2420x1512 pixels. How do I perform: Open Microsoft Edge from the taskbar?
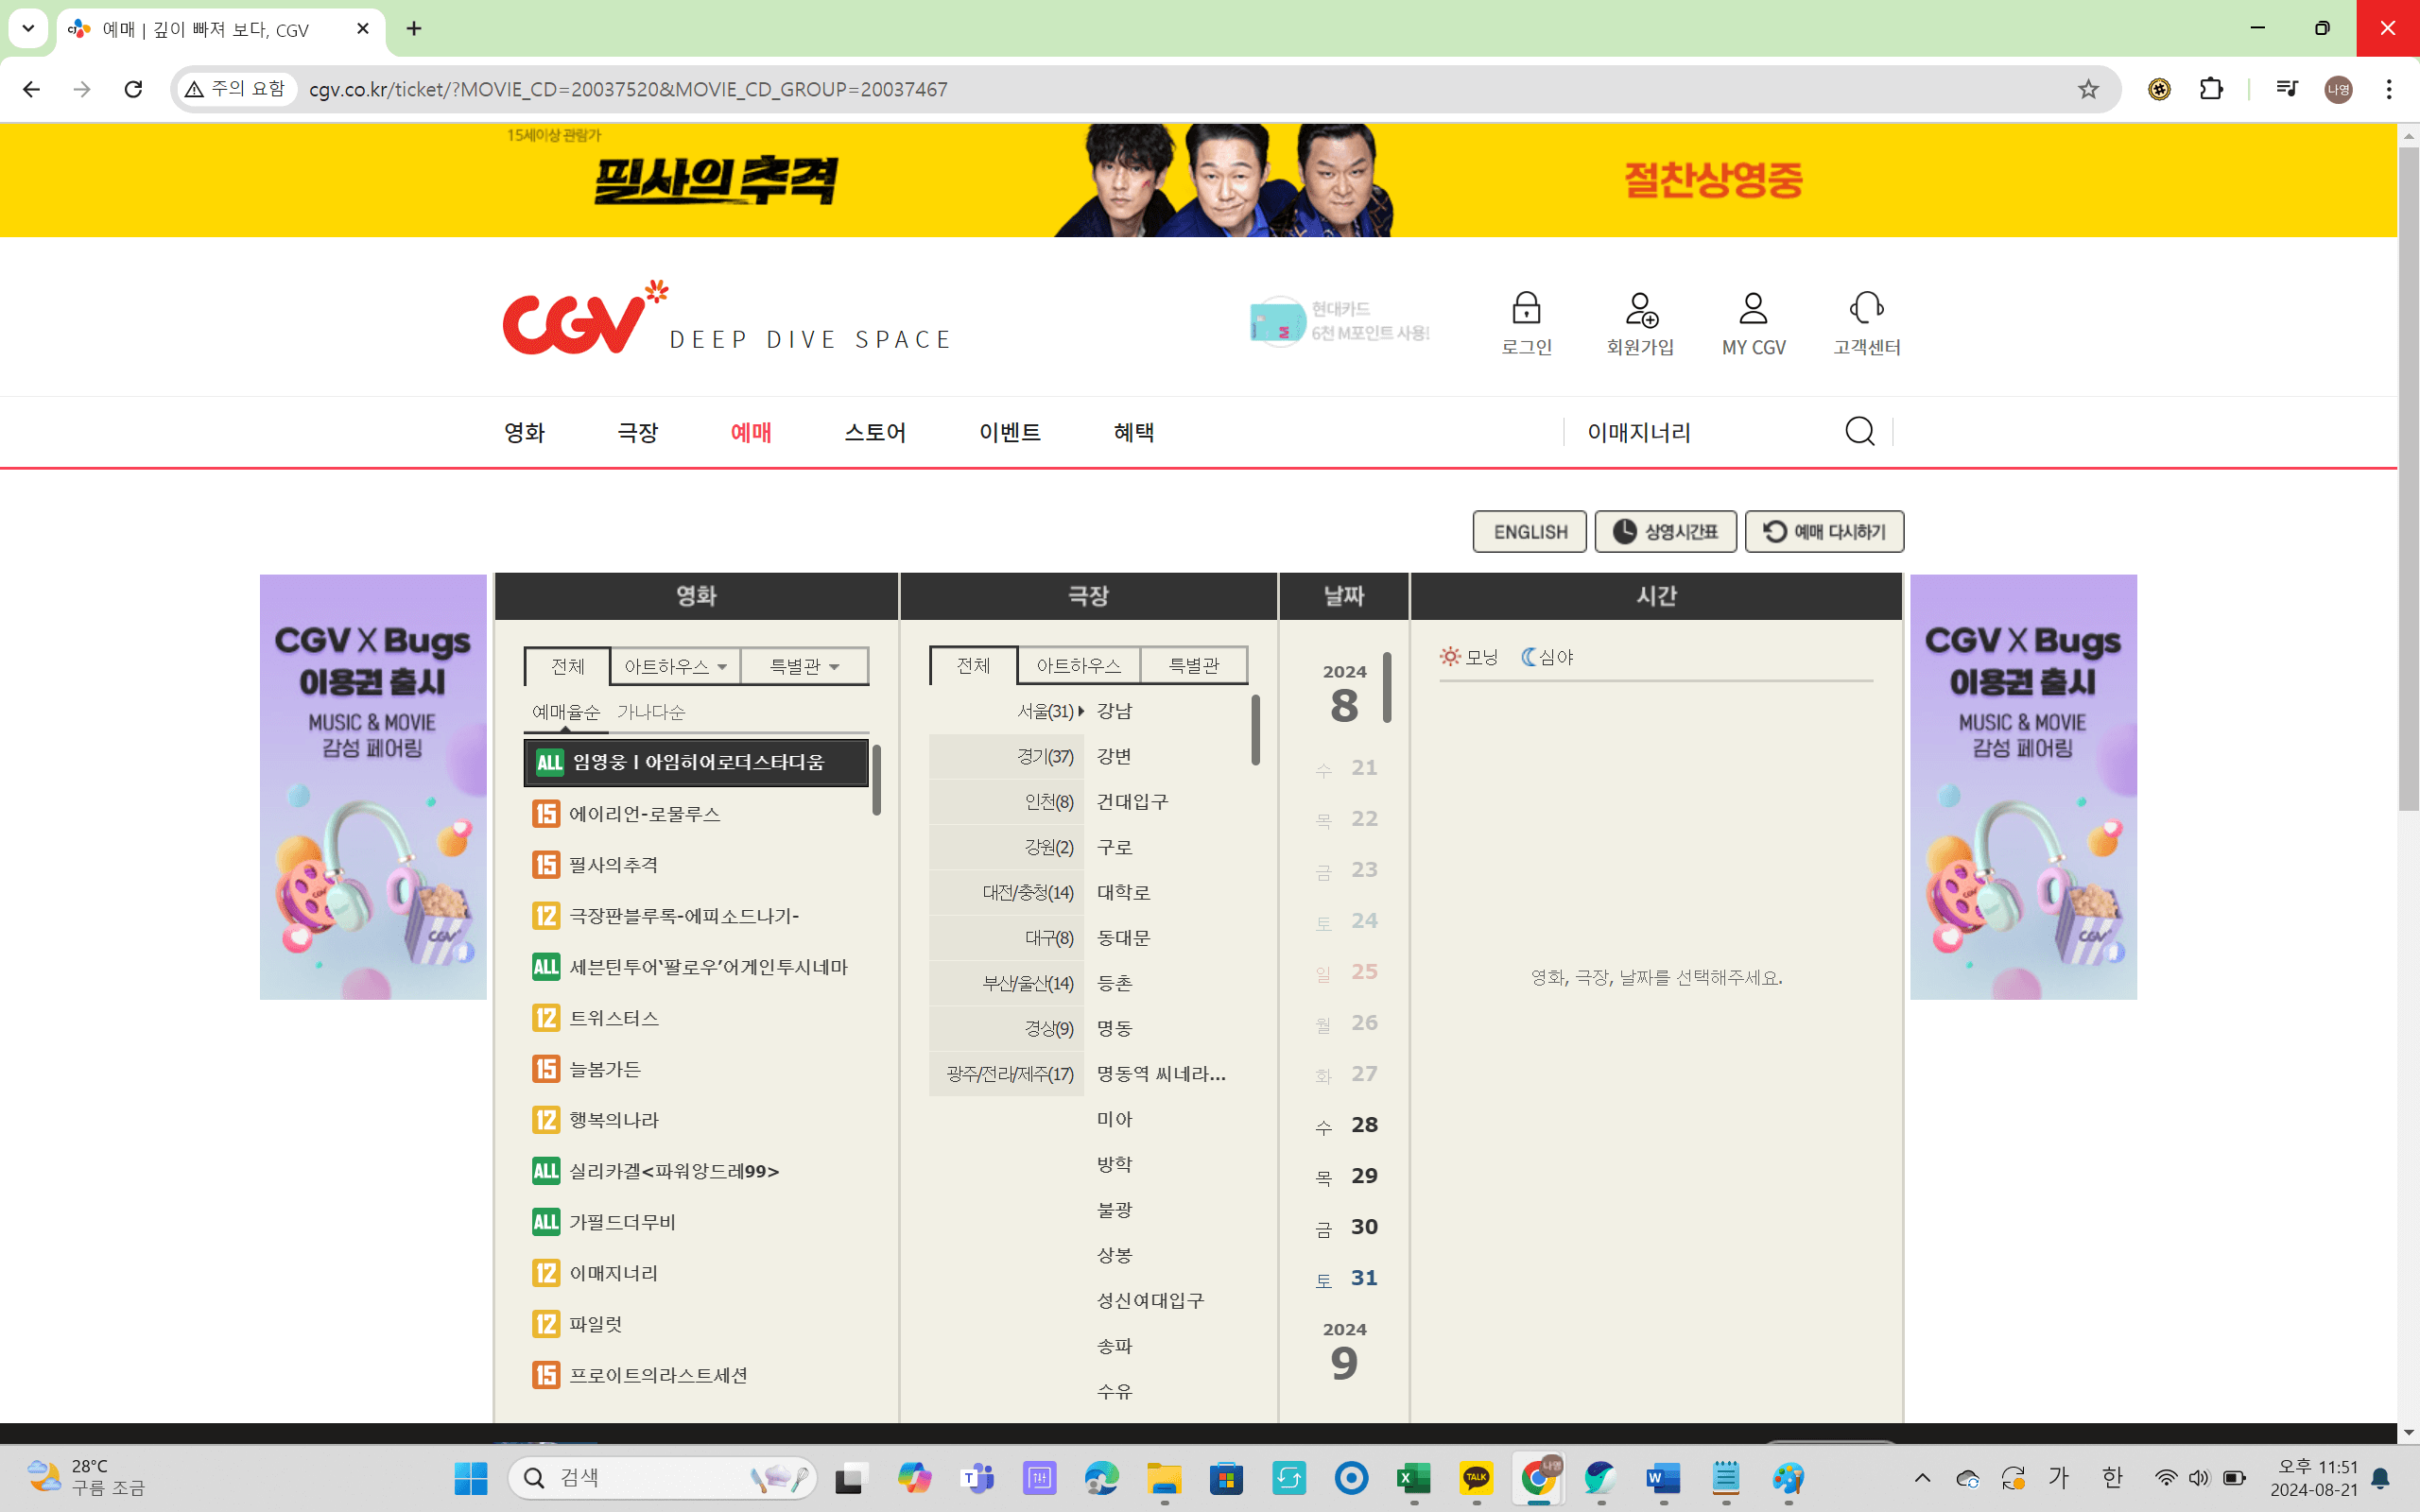pos(1102,1478)
